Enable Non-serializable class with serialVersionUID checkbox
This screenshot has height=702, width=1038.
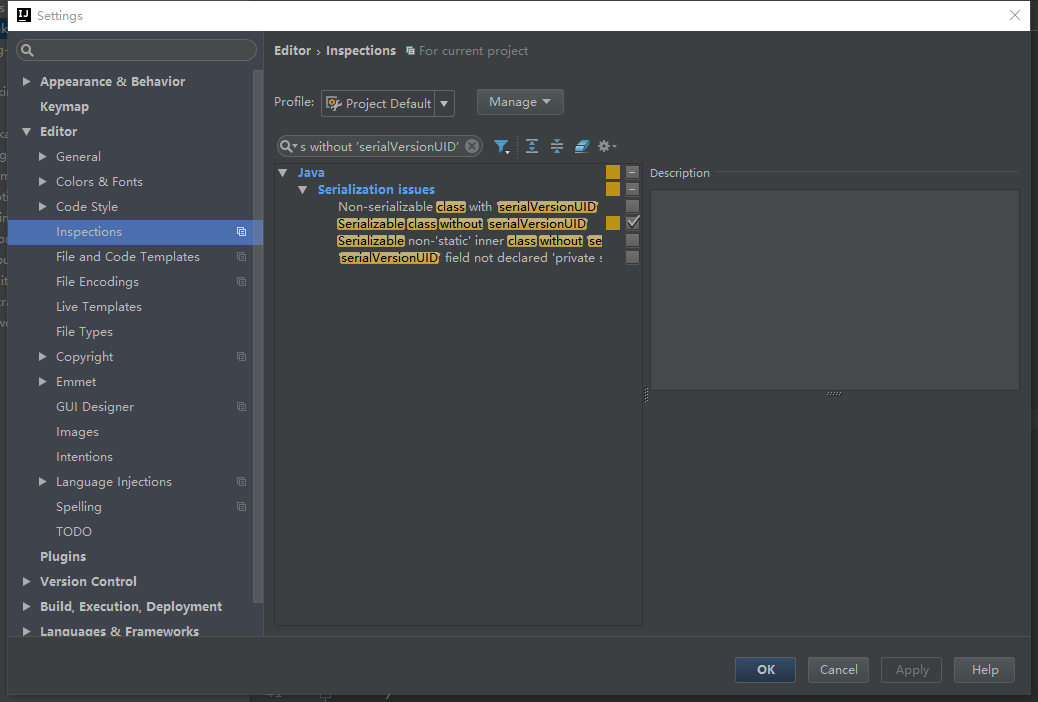(x=632, y=207)
